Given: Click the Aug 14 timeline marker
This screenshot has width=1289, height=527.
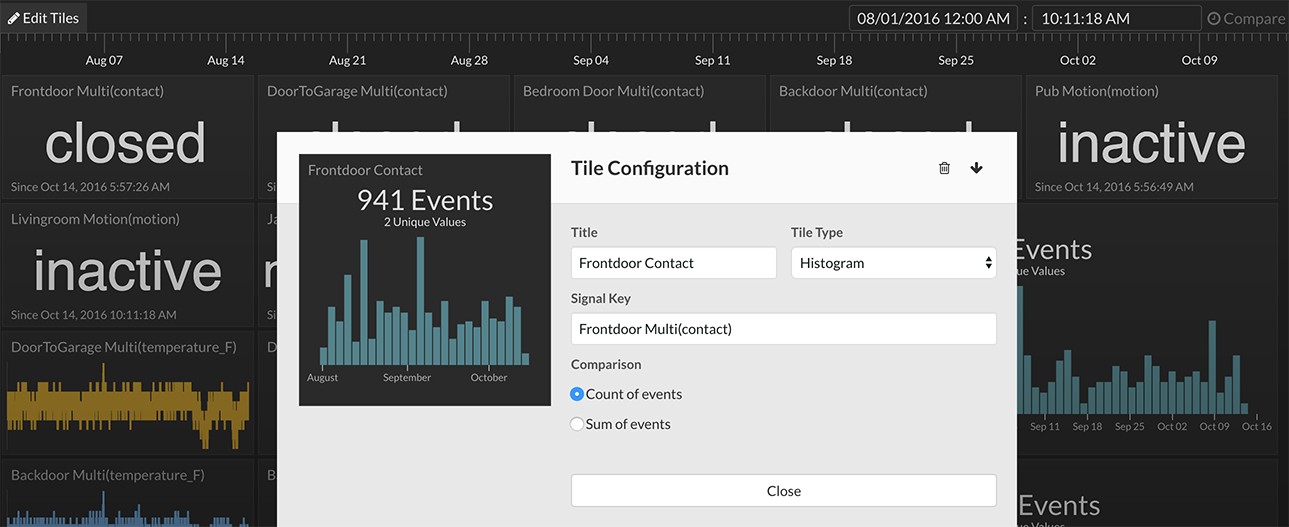Looking at the screenshot, I should [x=226, y=60].
